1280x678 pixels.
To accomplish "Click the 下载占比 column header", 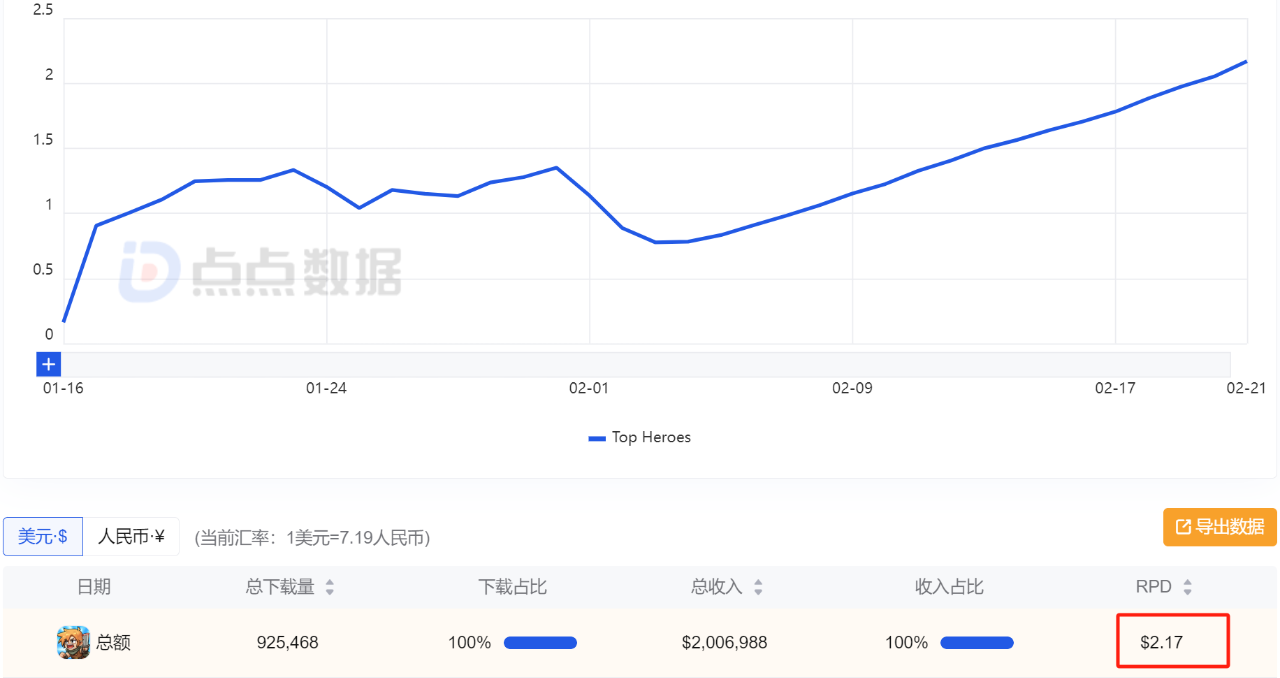I will (513, 587).
